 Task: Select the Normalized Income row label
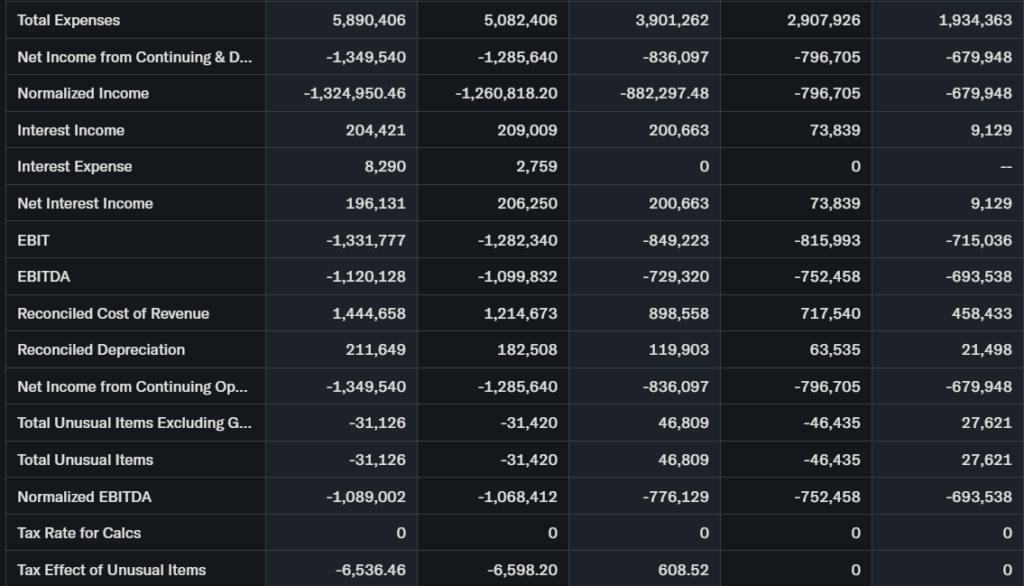pyautogui.click(x=83, y=93)
